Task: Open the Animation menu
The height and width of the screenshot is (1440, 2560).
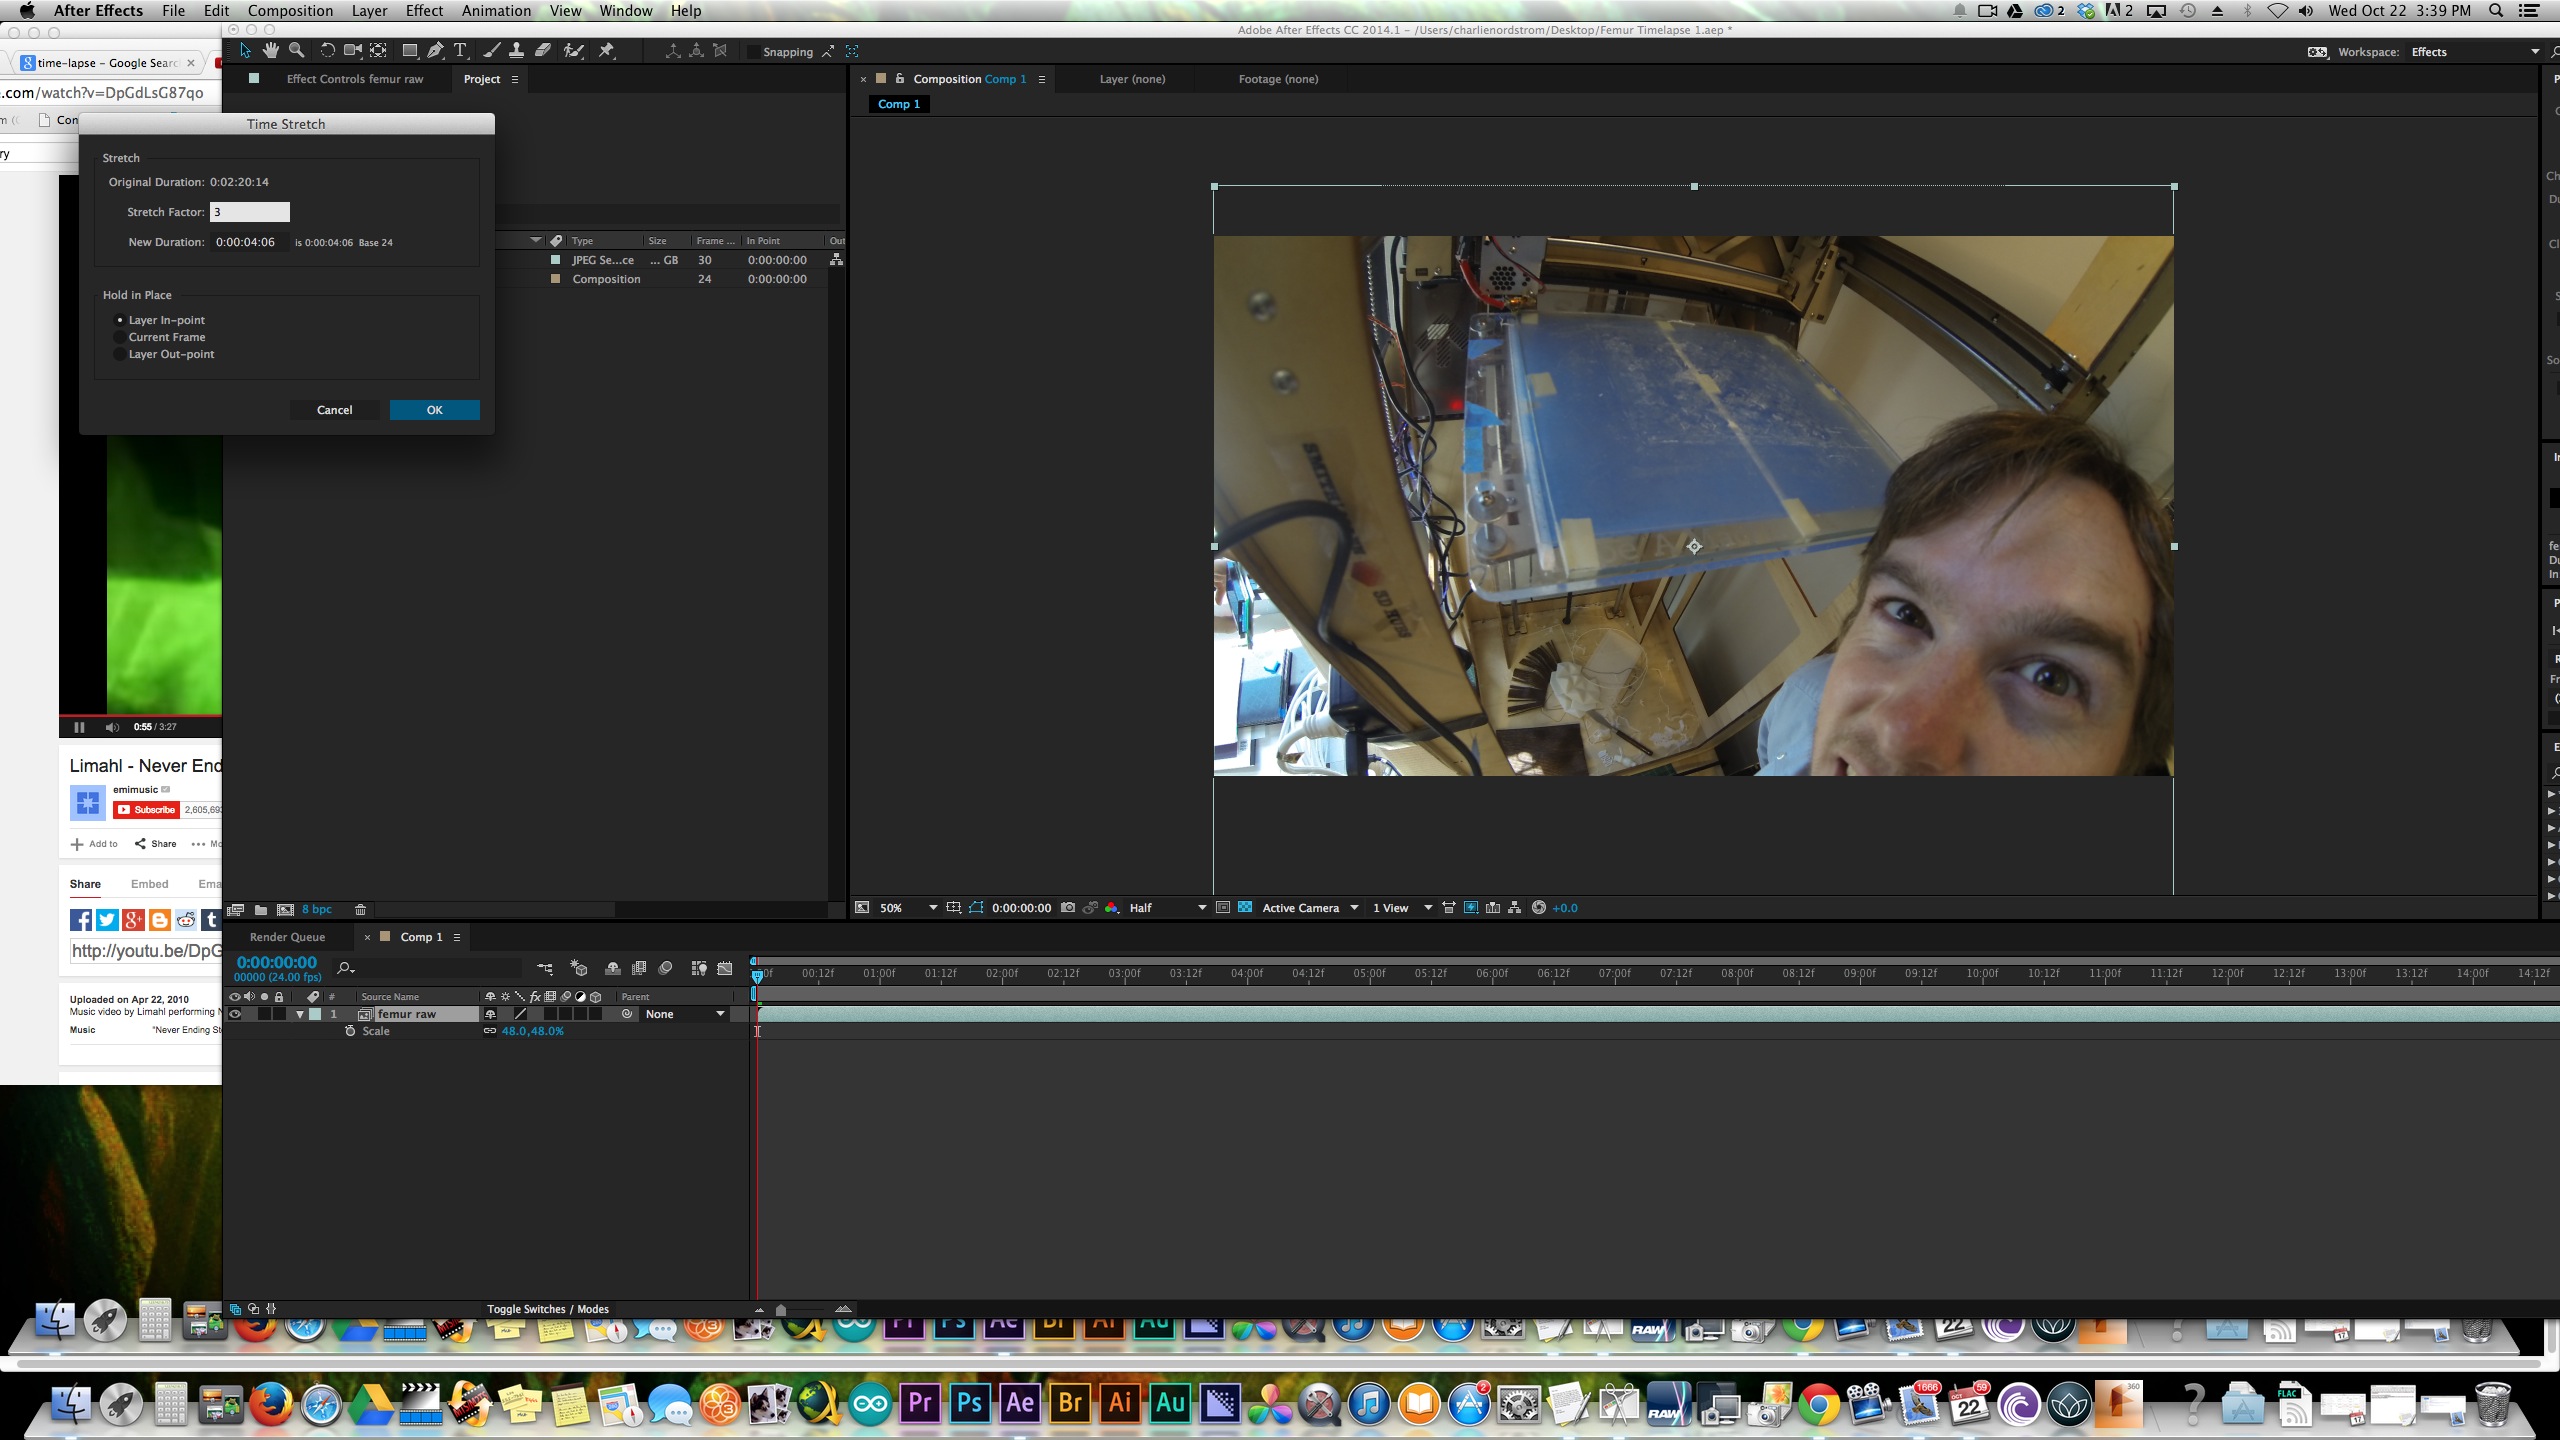Action: click(x=496, y=11)
